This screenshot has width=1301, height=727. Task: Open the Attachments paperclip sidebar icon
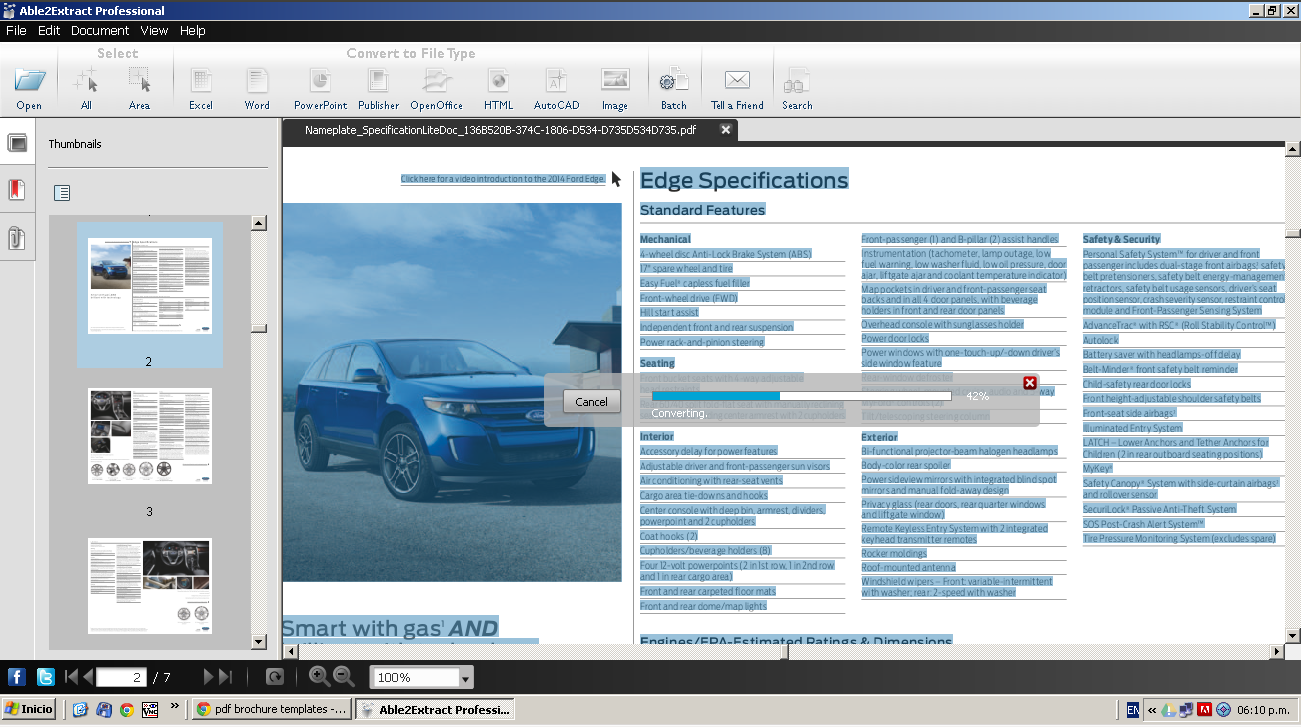point(17,239)
